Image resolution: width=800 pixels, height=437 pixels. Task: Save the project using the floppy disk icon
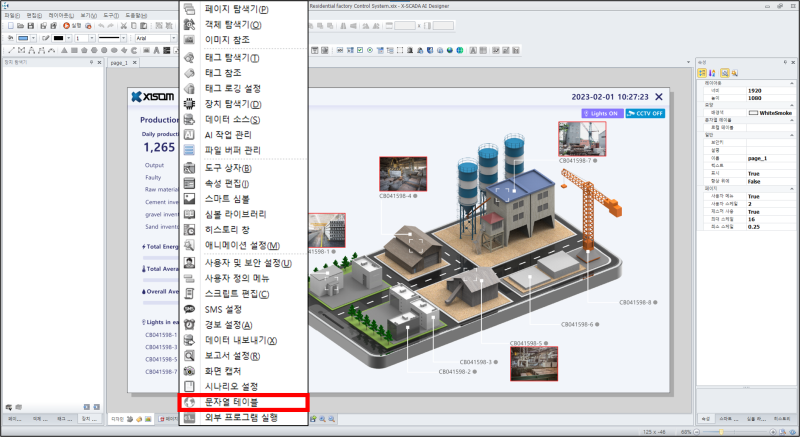(x=31, y=25)
